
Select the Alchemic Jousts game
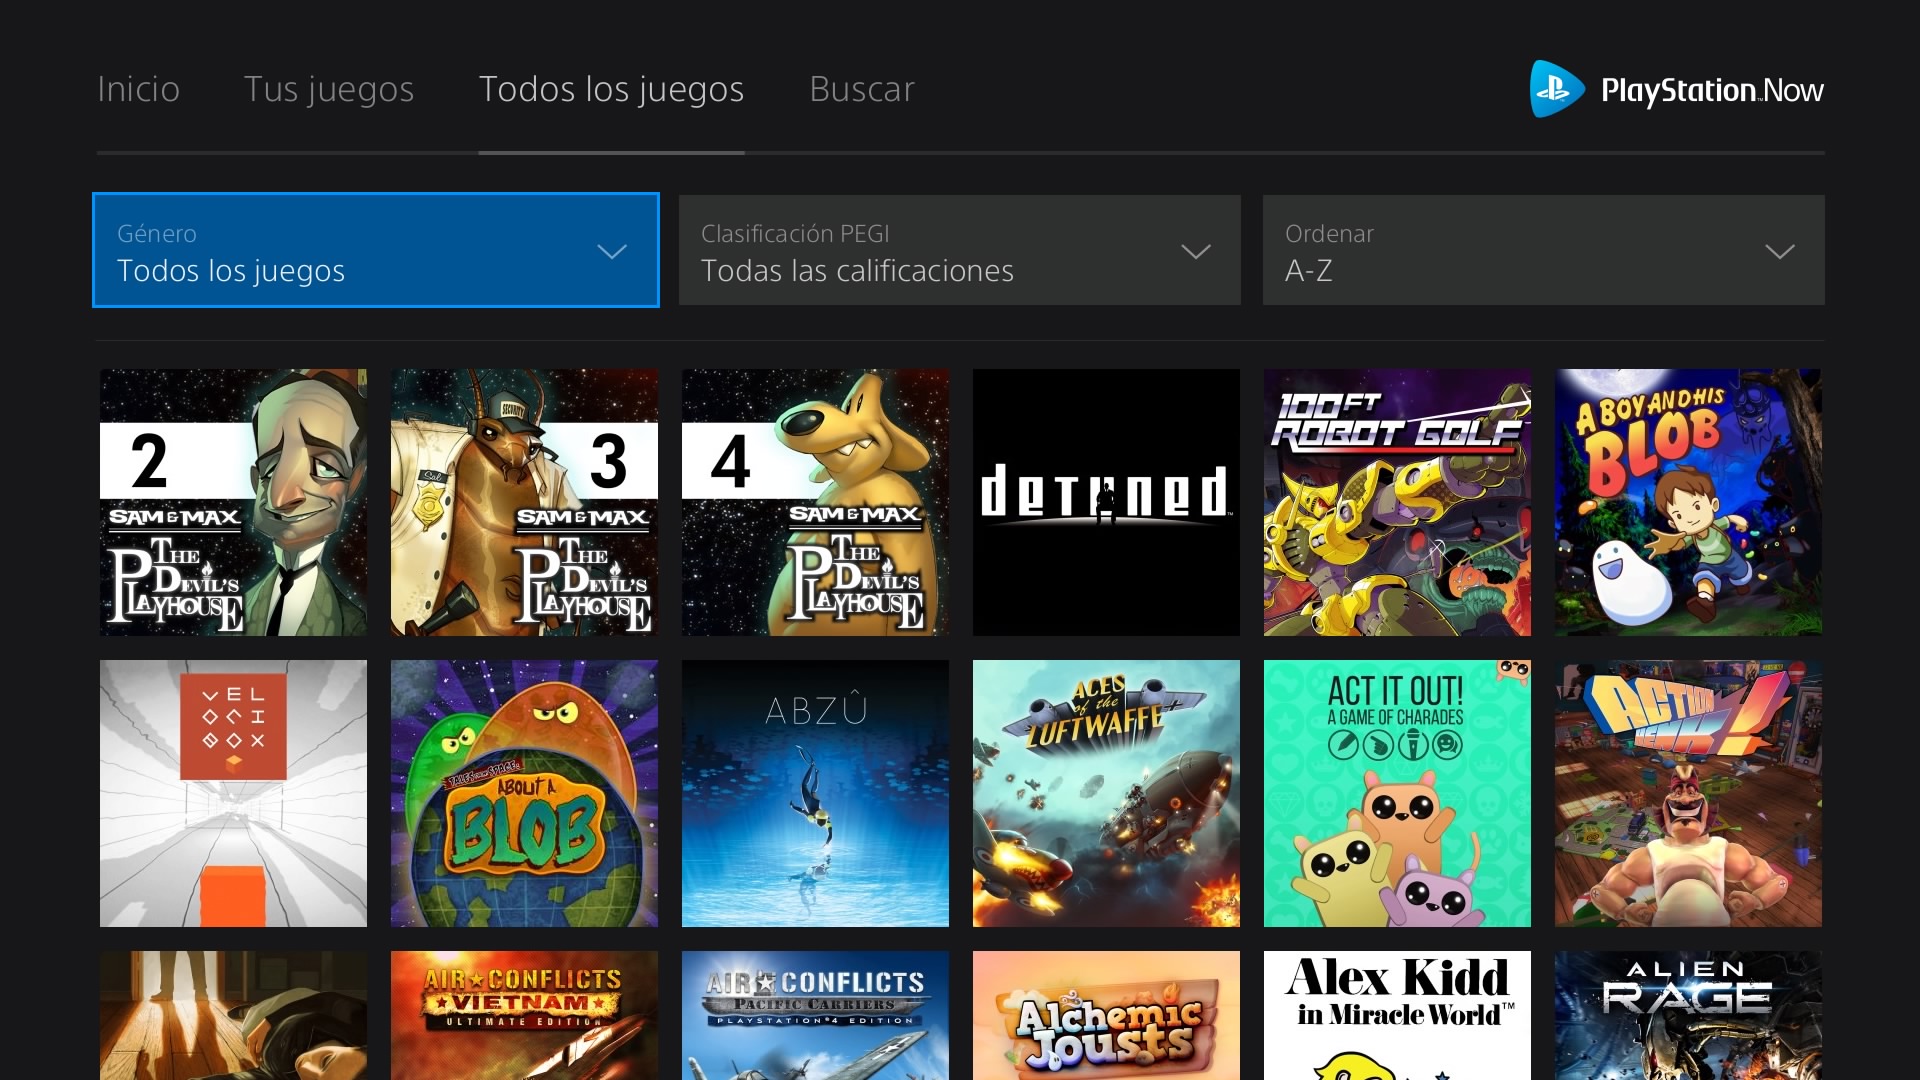point(1106,1015)
